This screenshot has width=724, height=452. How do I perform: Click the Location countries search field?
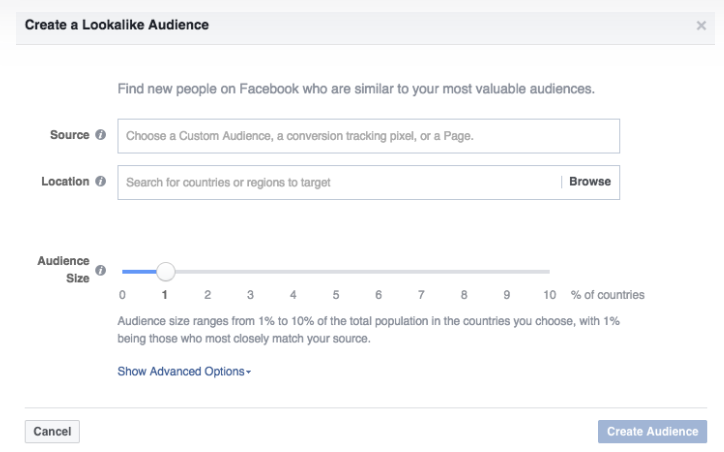click(338, 182)
